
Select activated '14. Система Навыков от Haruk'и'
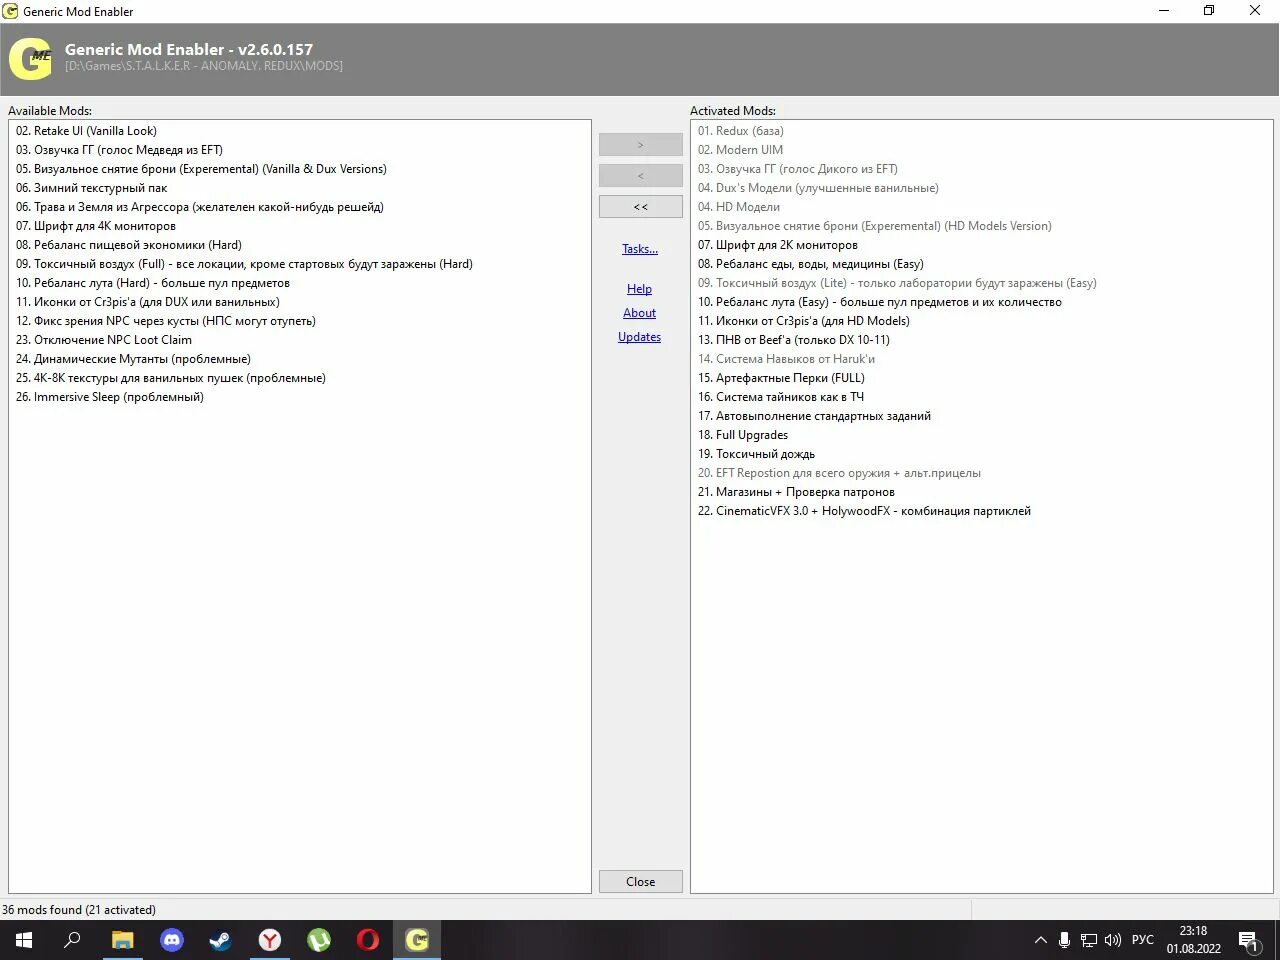pyautogui.click(x=787, y=359)
